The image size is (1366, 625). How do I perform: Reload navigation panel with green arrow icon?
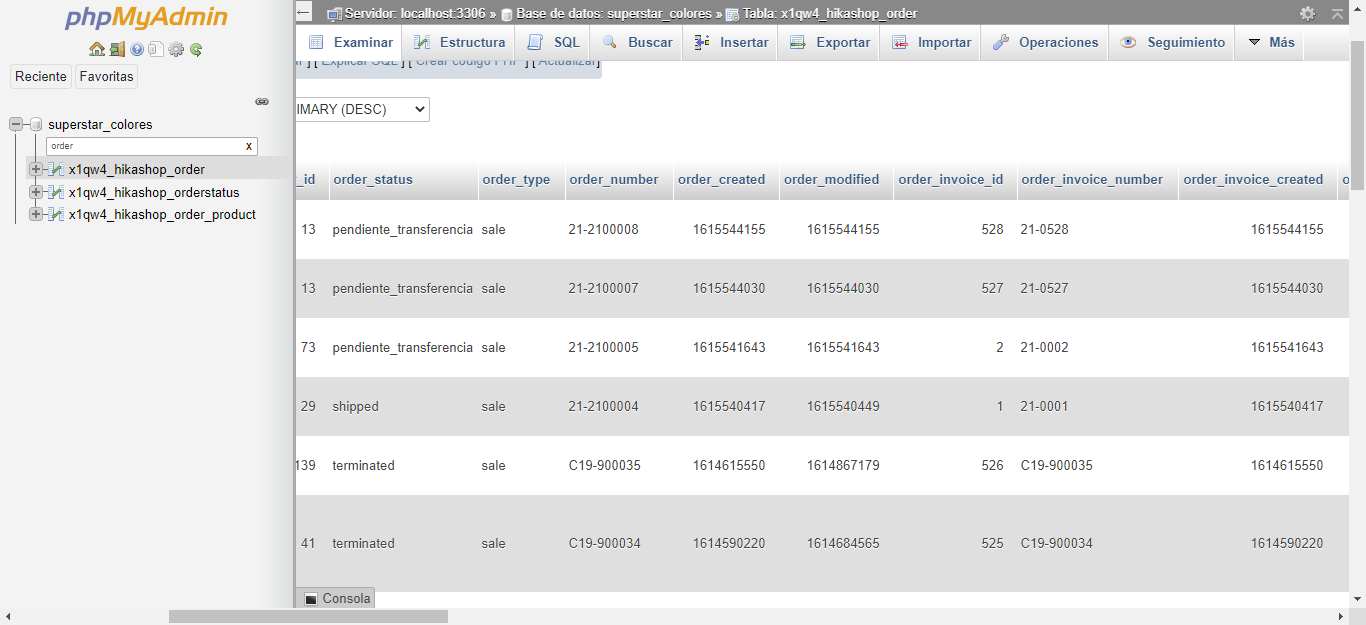(x=196, y=49)
